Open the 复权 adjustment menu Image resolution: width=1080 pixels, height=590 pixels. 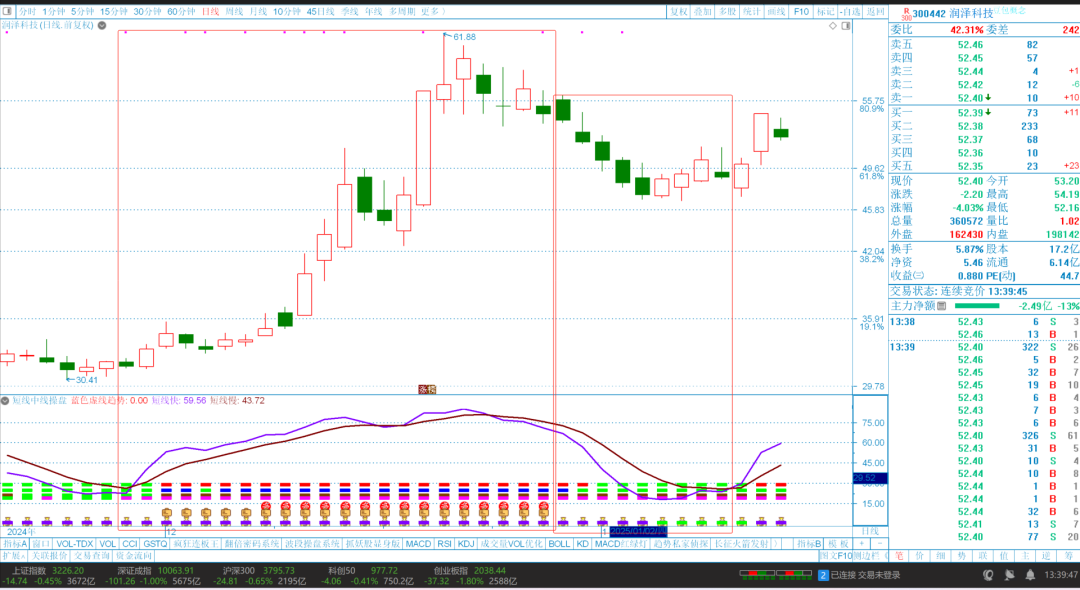click(x=679, y=12)
